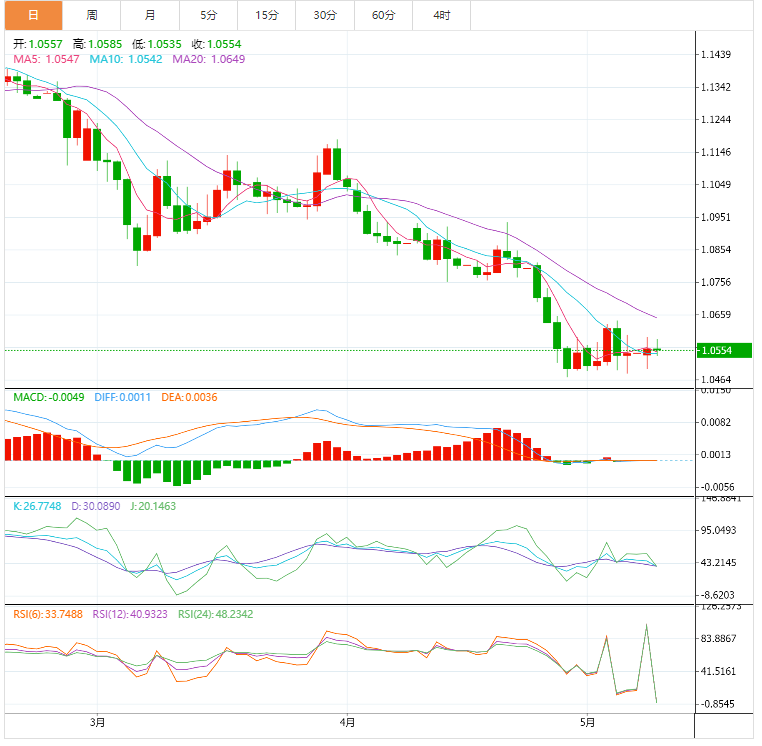Show the 30分 interval chart
This screenshot has height=746, width=762.
point(325,15)
